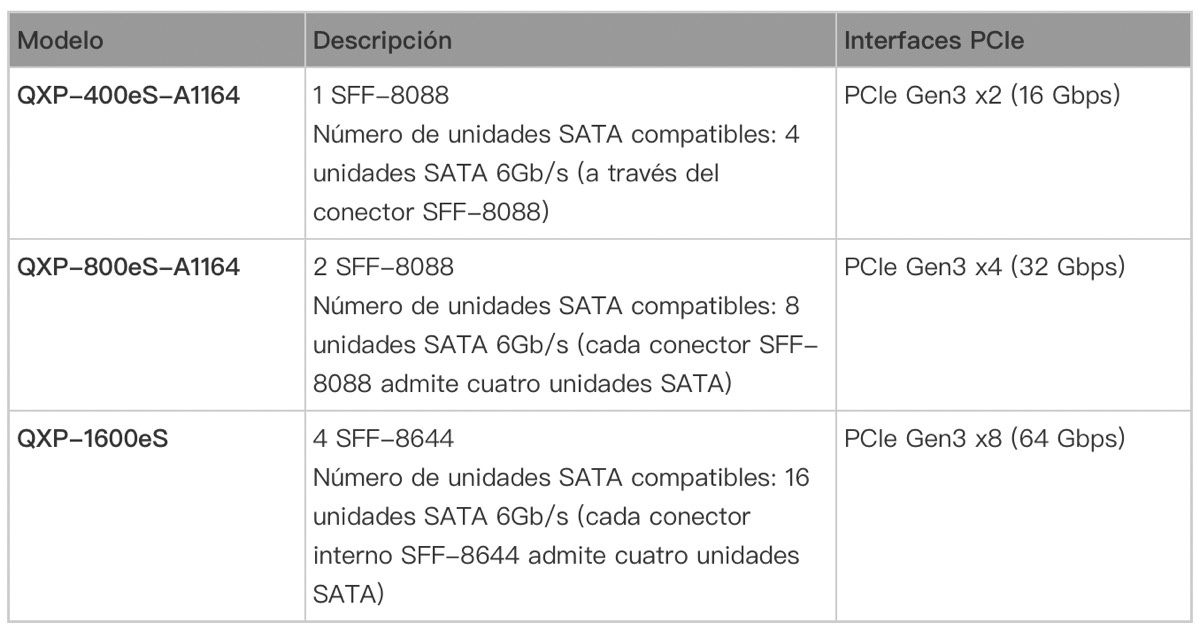This screenshot has height=631, width=1200.
Task: Click the "Descripción" column header
Action: (x=382, y=43)
